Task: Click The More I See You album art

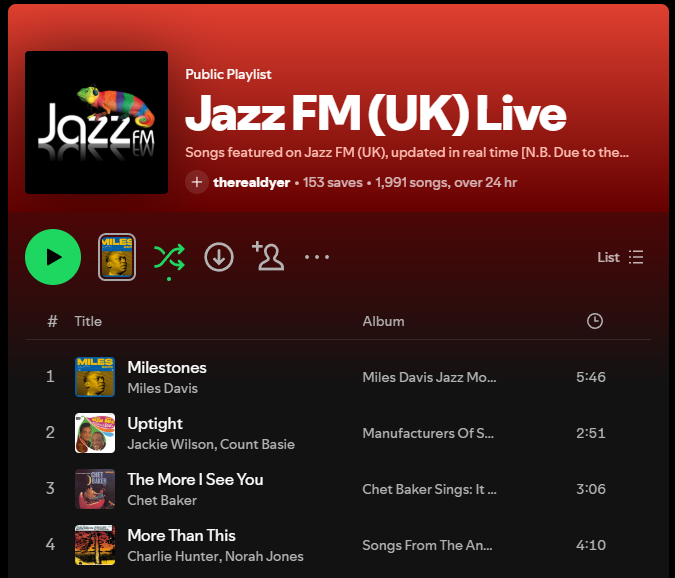Action: pos(95,488)
